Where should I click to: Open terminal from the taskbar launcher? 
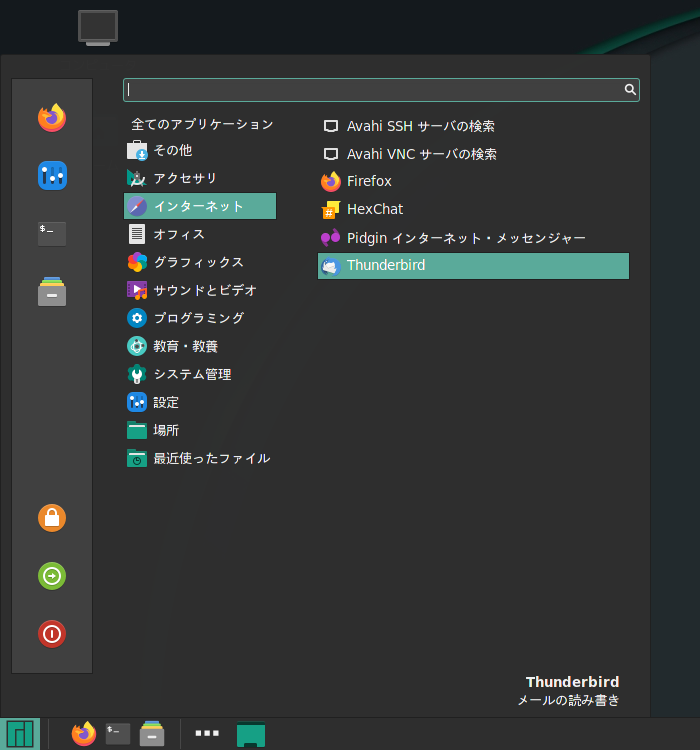click(118, 734)
